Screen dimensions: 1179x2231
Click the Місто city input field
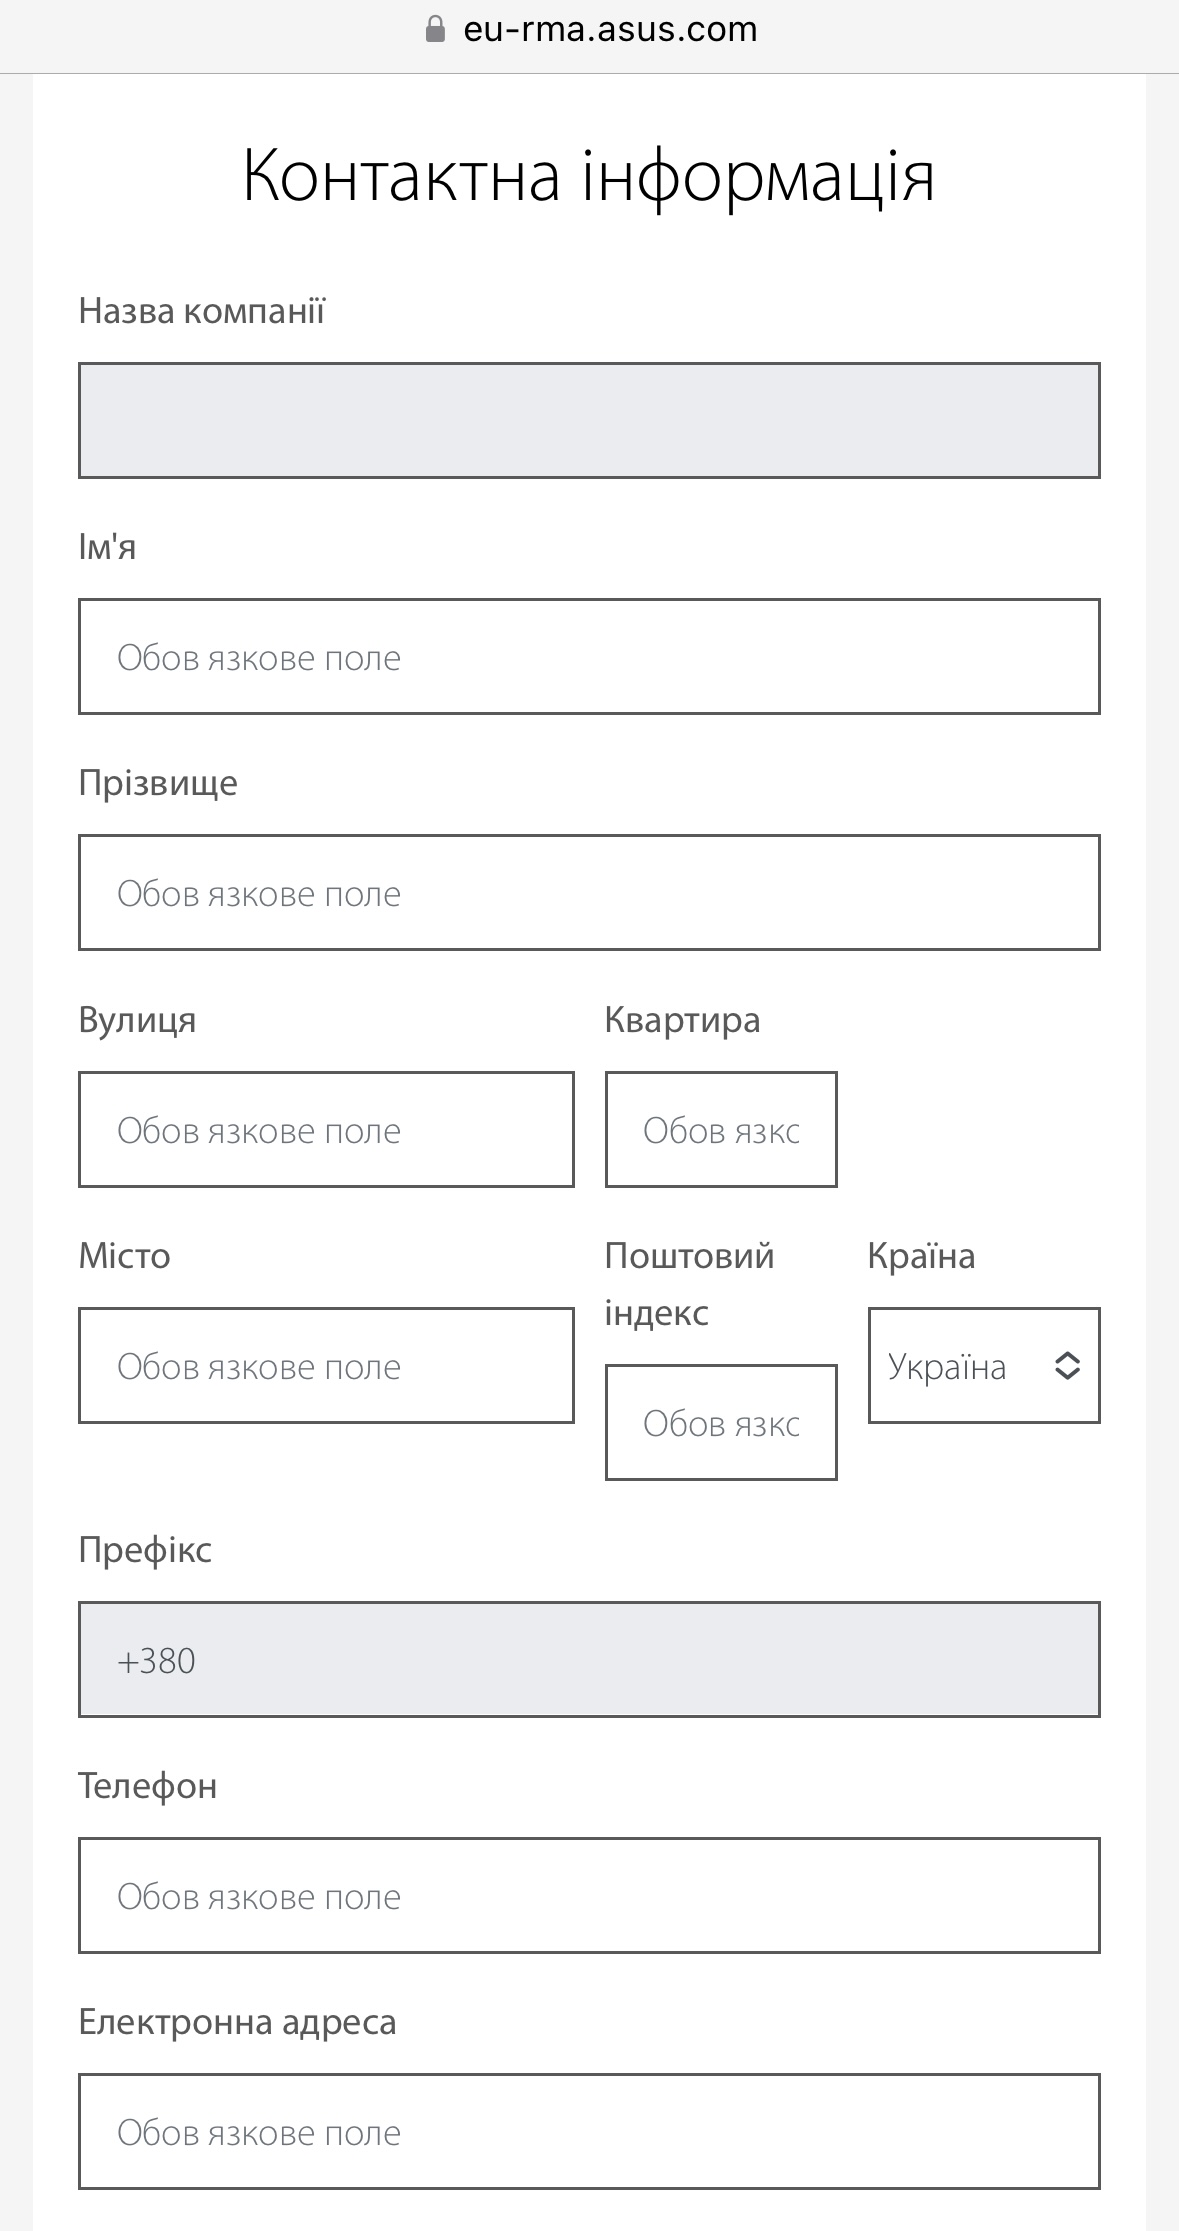pyautogui.click(x=326, y=1365)
